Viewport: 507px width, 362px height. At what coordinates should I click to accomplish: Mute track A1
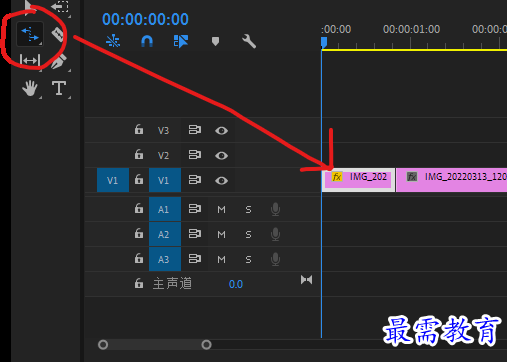point(221,209)
